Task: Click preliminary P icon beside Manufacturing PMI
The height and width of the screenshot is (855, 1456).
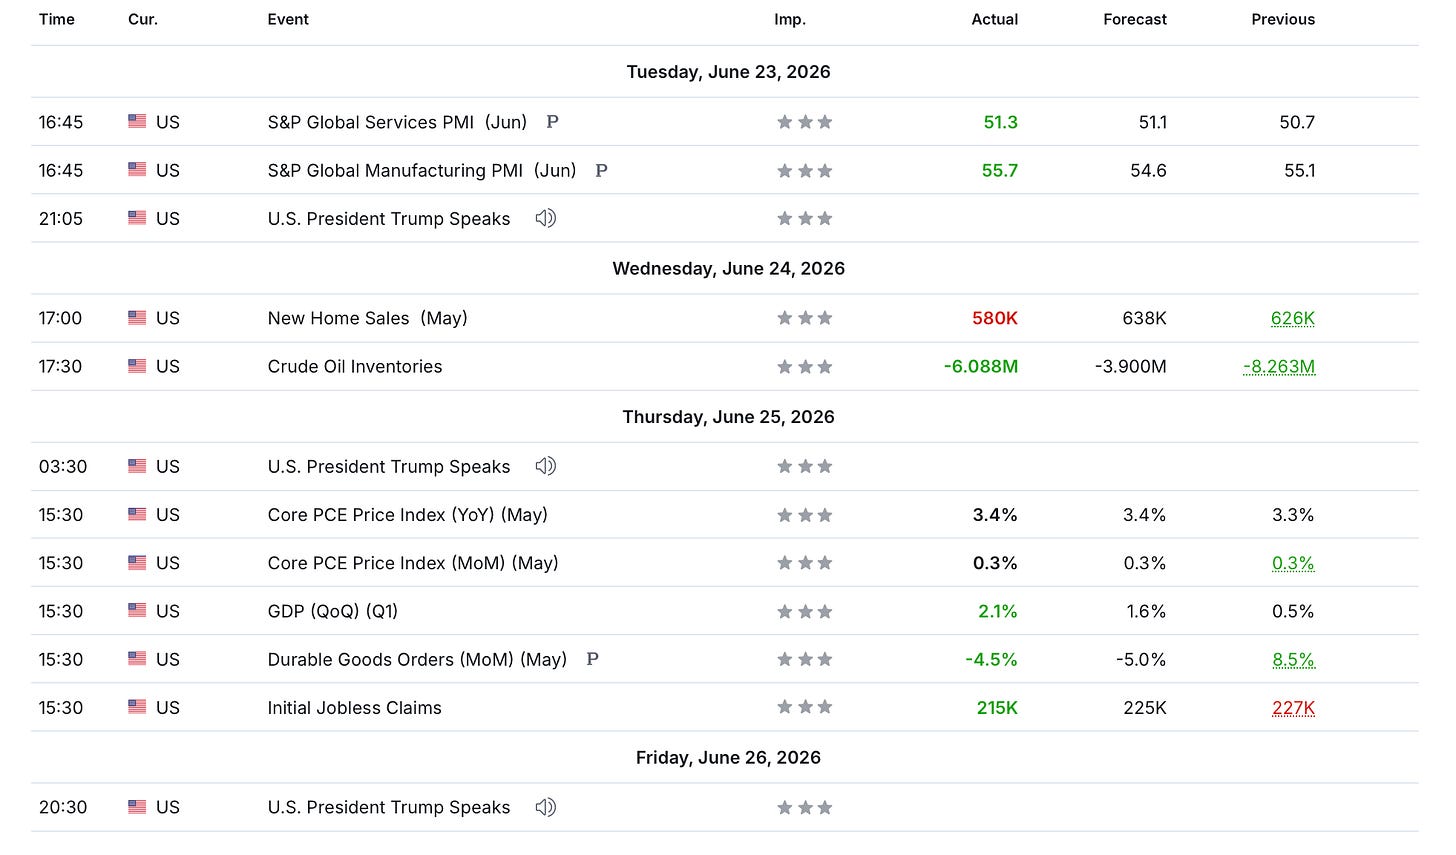Action: 601,170
